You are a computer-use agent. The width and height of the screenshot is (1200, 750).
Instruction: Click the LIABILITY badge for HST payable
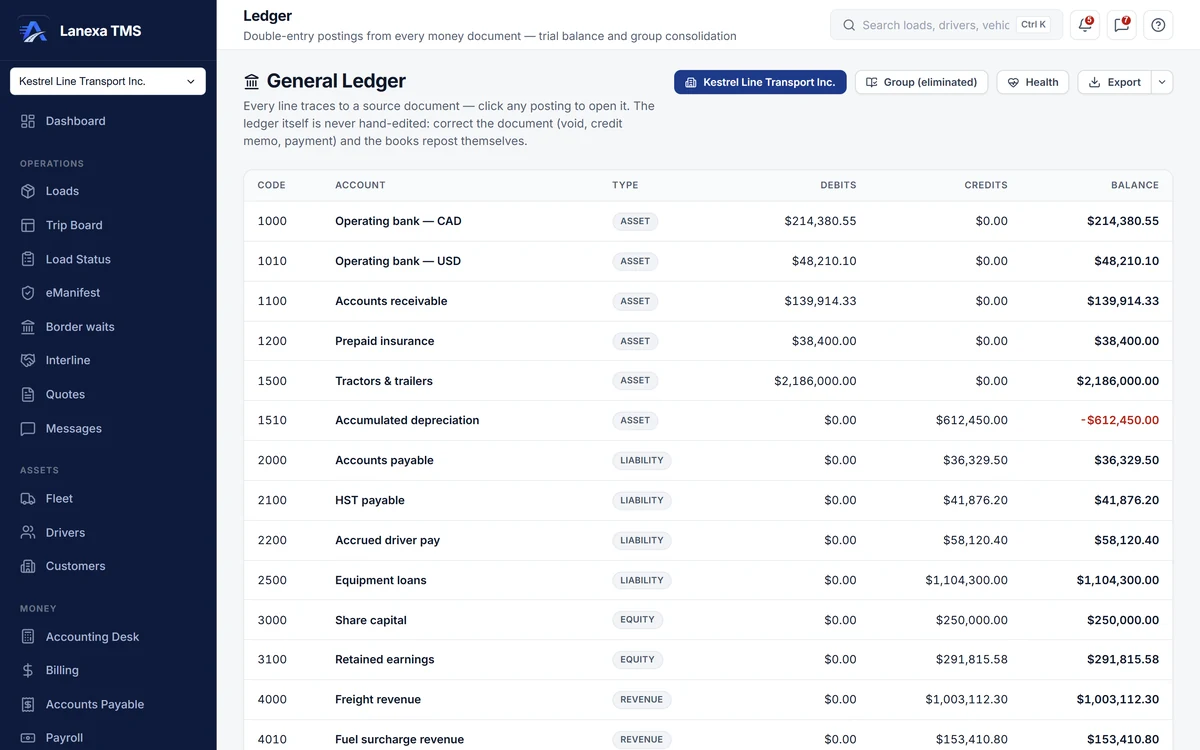click(x=642, y=500)
